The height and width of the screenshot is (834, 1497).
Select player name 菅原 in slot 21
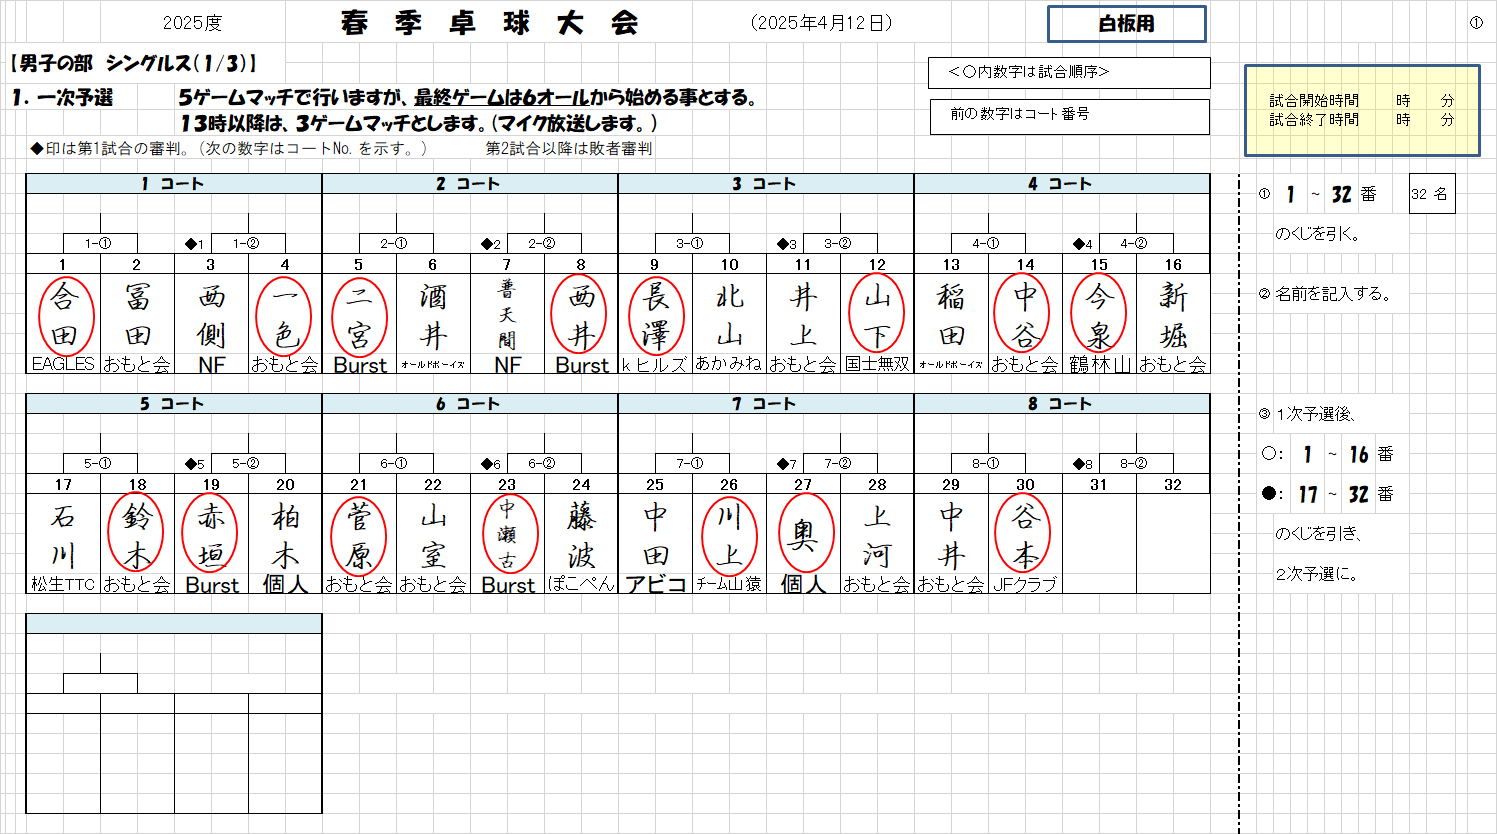pos(360,535)
